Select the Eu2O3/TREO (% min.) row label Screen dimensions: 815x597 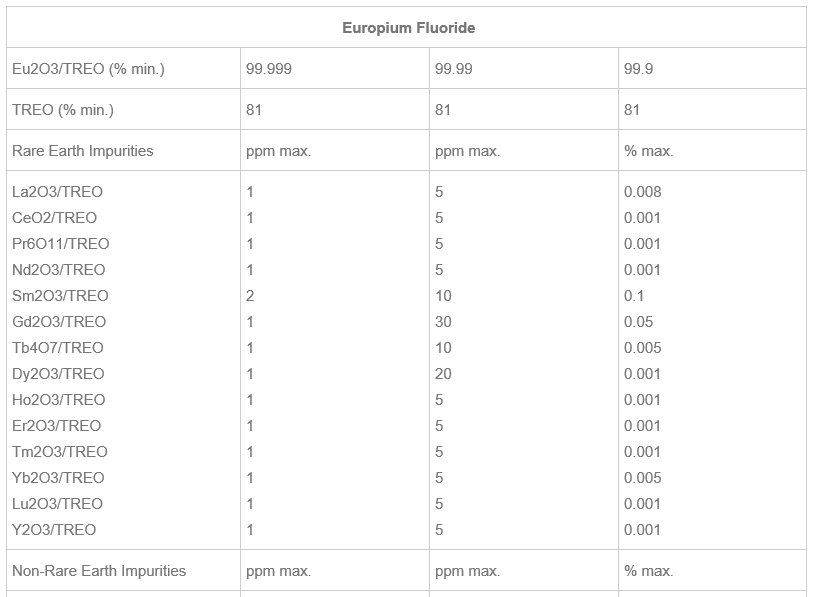88,69
